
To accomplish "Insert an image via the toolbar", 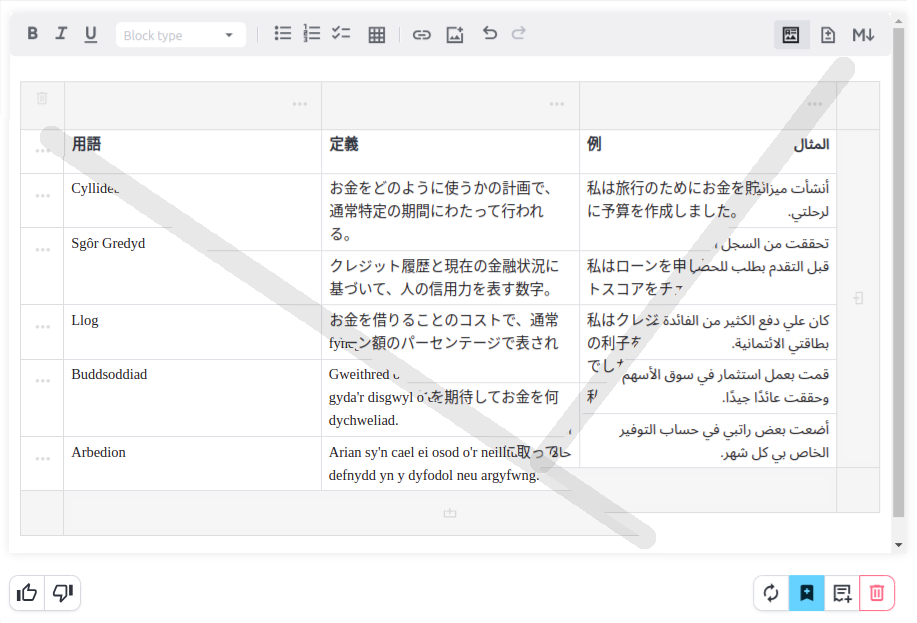I will [x=455, y=35].
